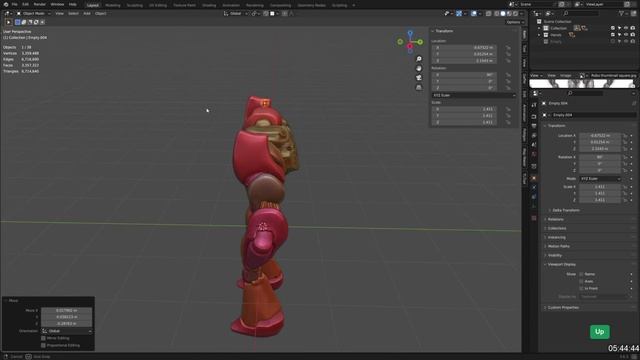Open the Global transform orientation dropdown
640x360 pixels.
click(x=236, y=13)
